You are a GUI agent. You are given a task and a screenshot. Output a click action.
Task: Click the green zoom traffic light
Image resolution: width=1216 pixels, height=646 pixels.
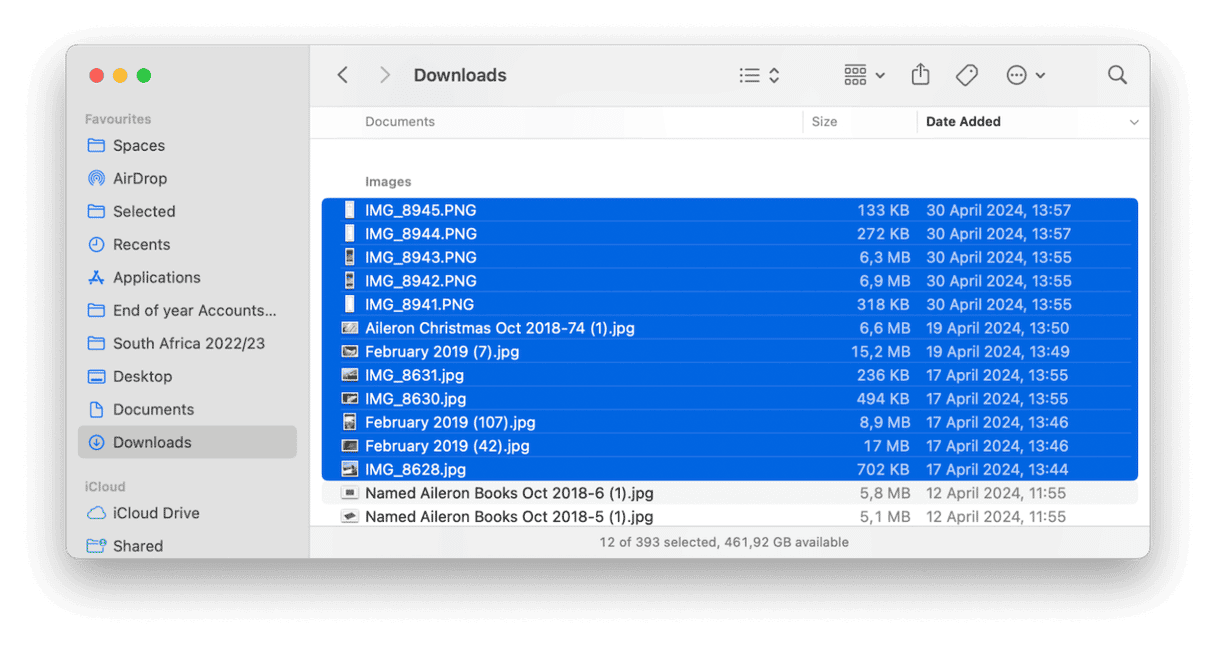coord(144,75)
